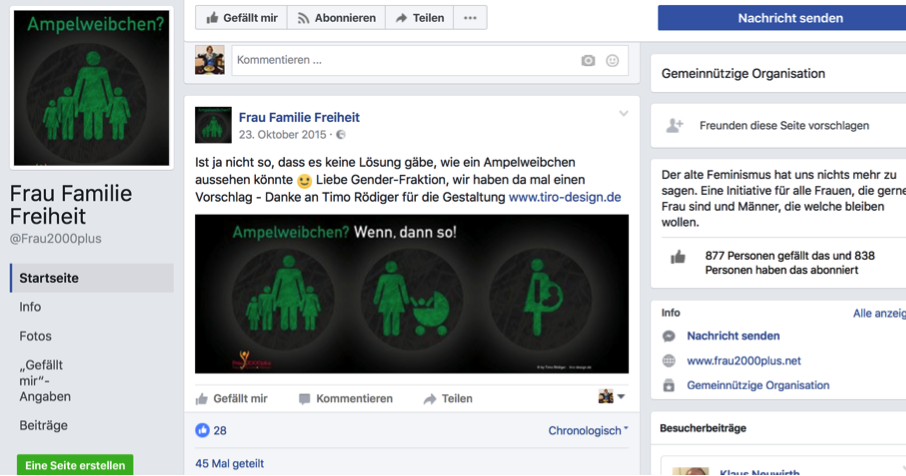Open the Chronologisch sort dropdown
This screenshot has height=476, width=906.
[588, 430]
